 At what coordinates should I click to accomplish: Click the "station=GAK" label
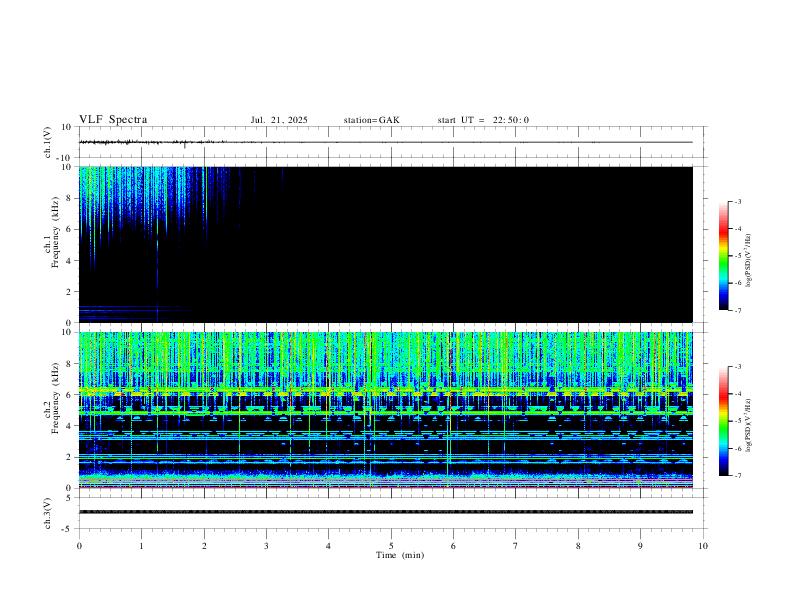[x=371, y=120]
